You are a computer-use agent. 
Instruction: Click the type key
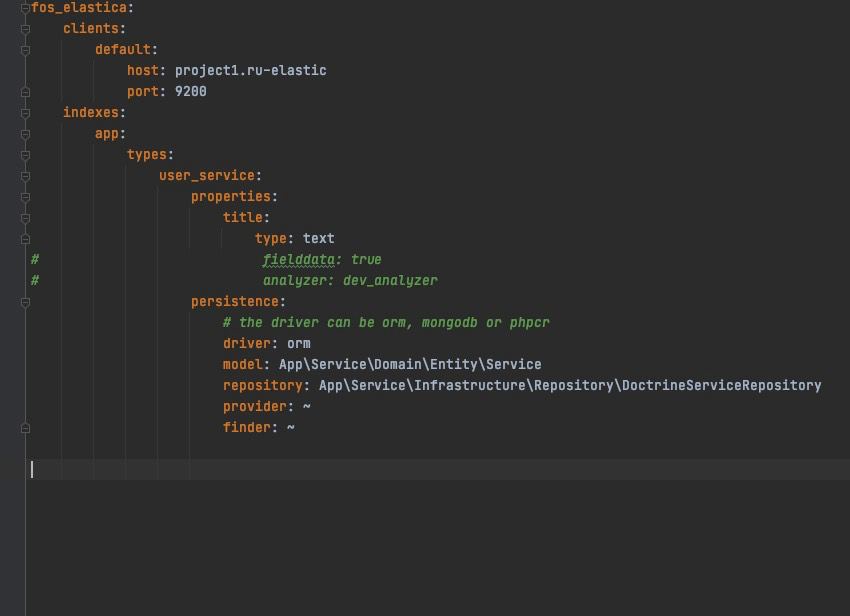pyautogui.click(x=271, y=239)
